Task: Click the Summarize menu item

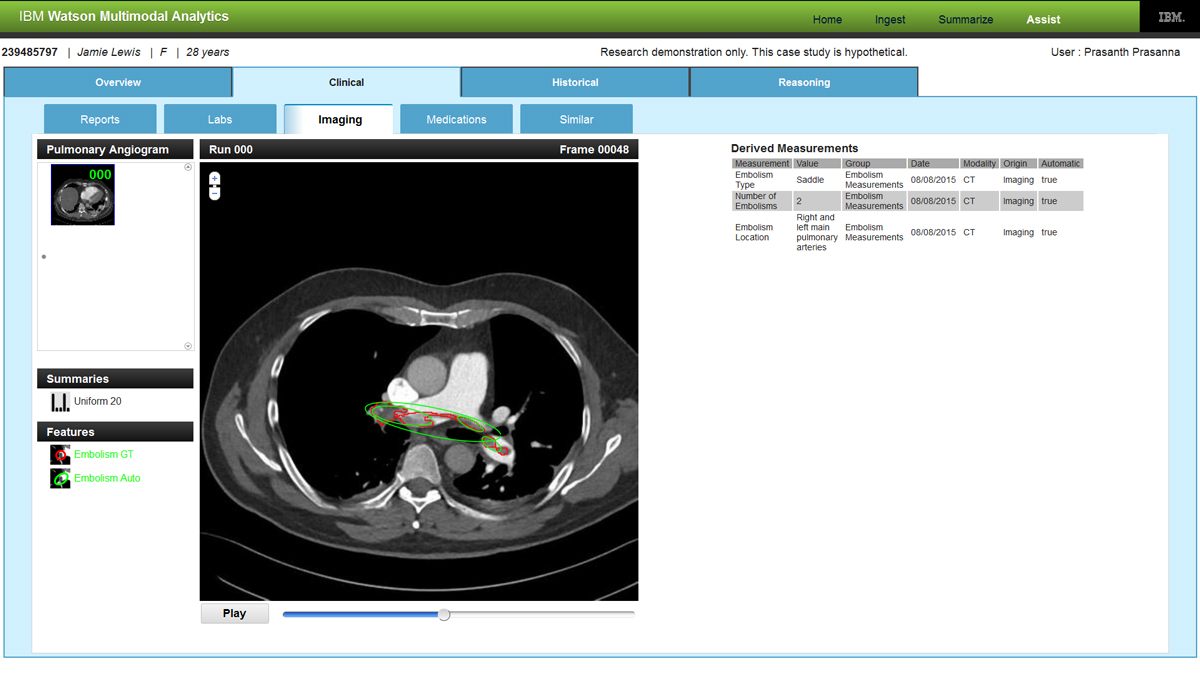Action: [x=965, y=19]
